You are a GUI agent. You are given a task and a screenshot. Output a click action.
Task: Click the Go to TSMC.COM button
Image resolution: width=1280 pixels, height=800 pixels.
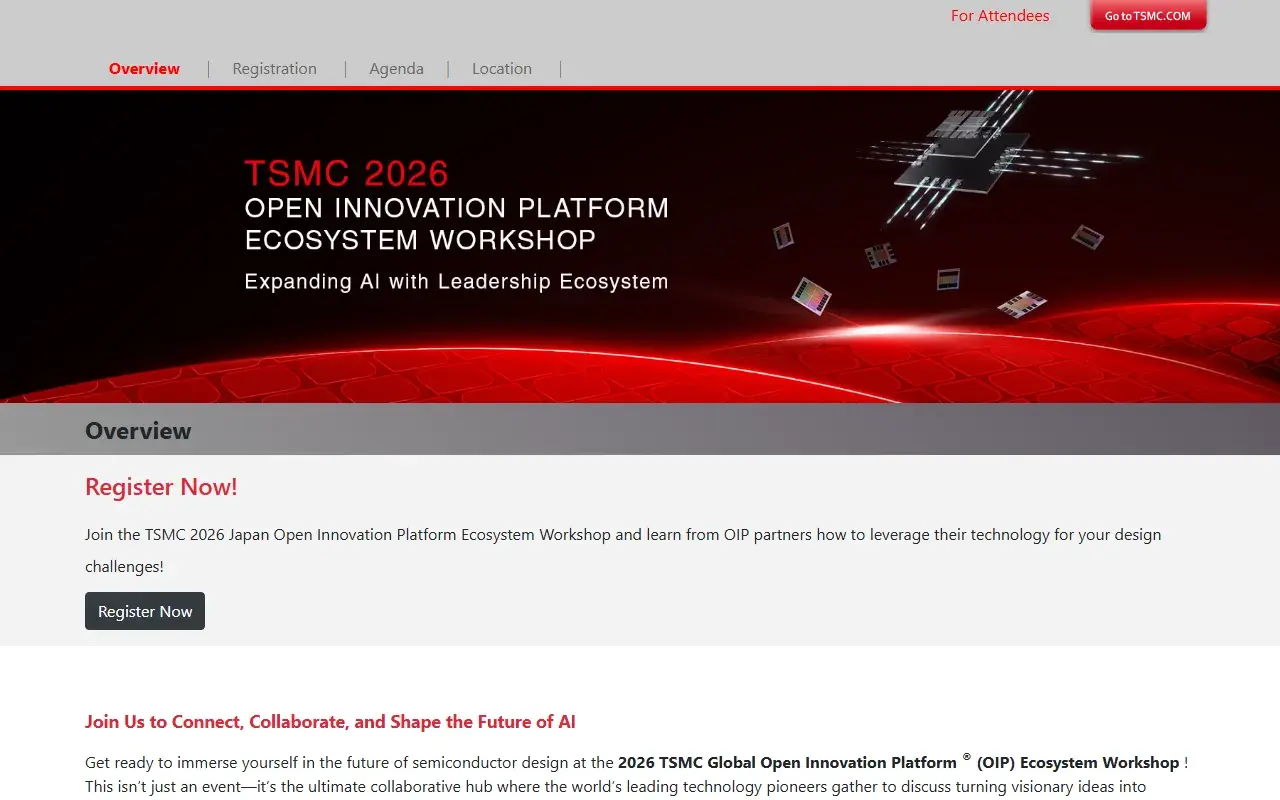click(1148, 16)
